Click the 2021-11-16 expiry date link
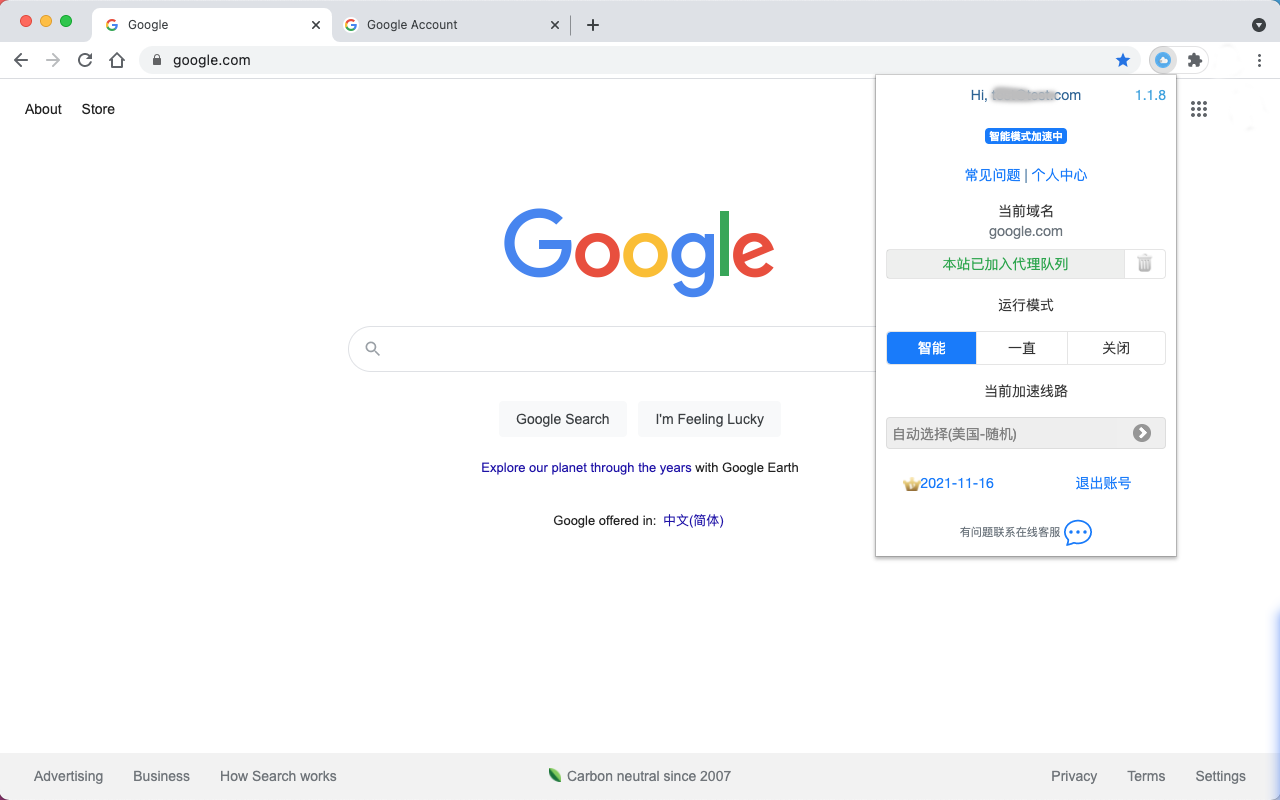1280x800 pixels. (x=957, y=483)
